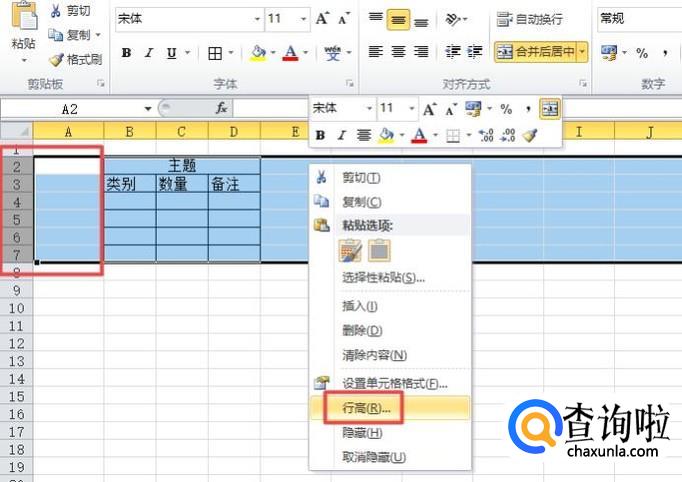Click the mini toolbar font color A
682x482 pixels.
(419, 135)
